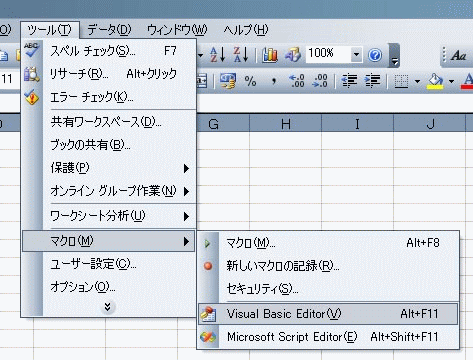Open borders dropdown arrow
This screenshot has height=360, width=473.
(417, 81)
